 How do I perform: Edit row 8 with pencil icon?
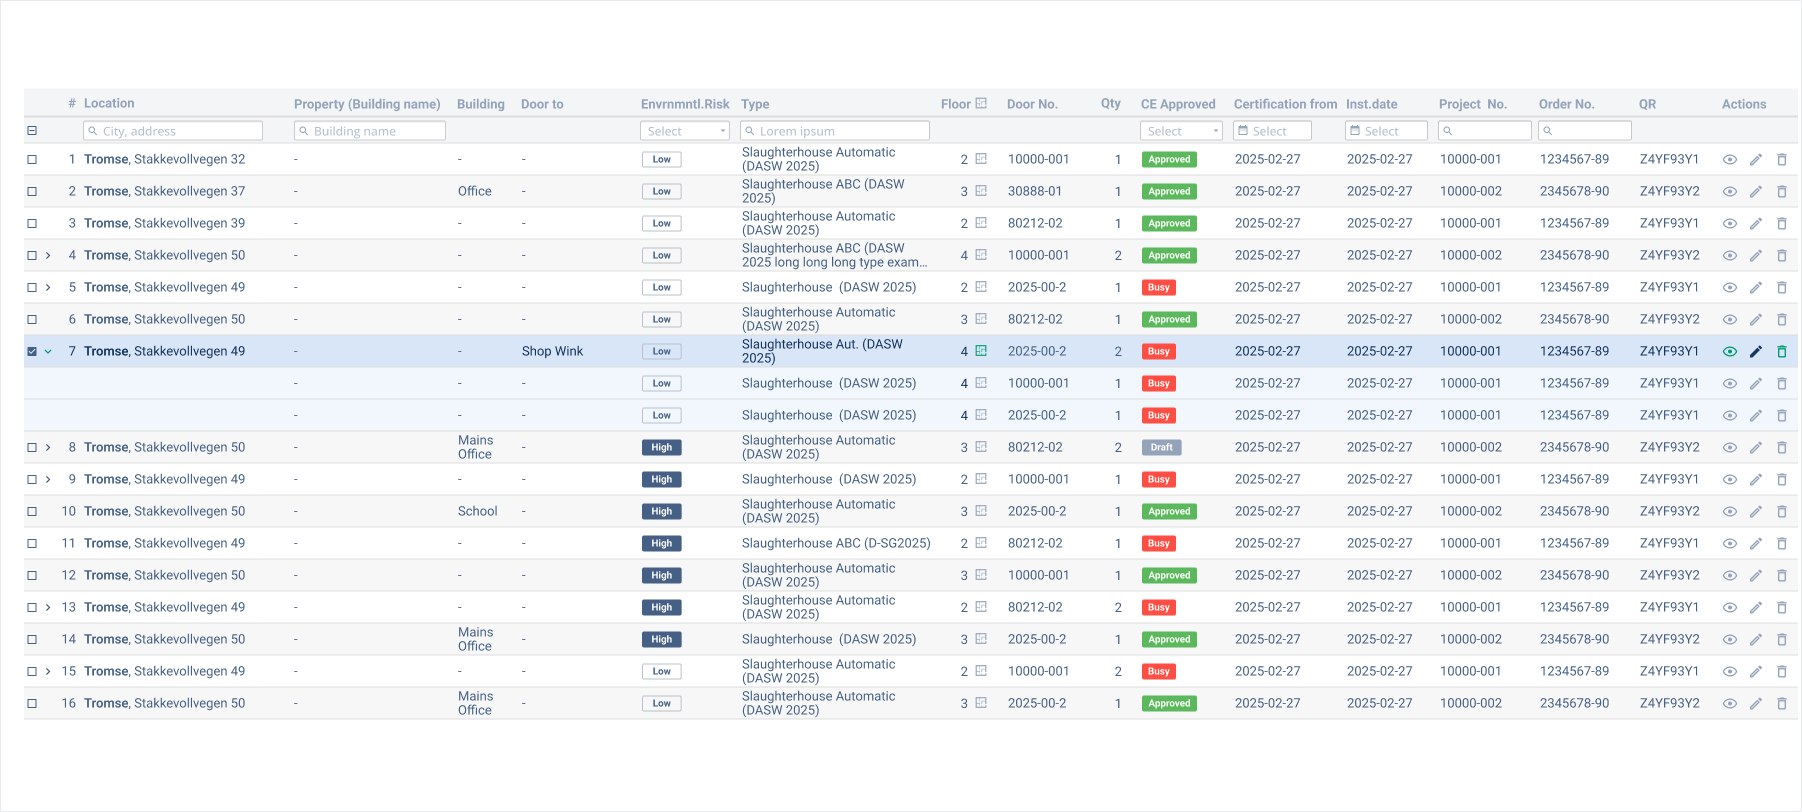(1755, 447)
